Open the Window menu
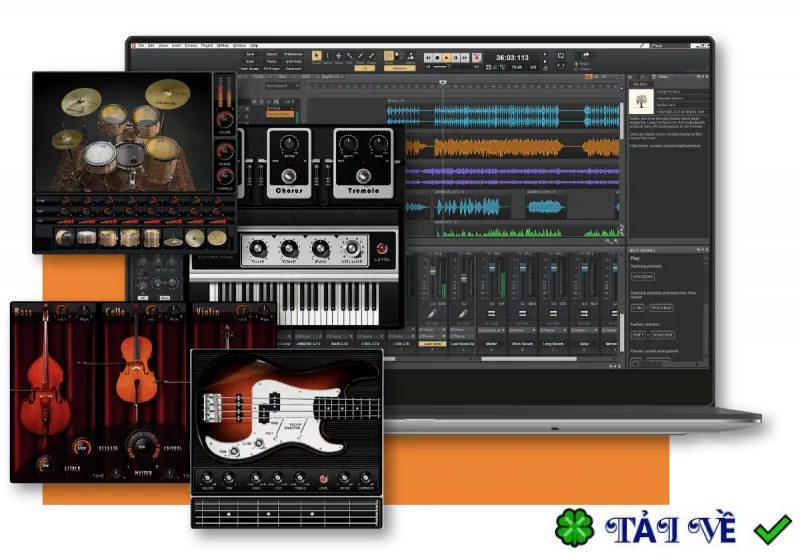The height and width of the screenshot is (555, 800). [x=239, y=45]
